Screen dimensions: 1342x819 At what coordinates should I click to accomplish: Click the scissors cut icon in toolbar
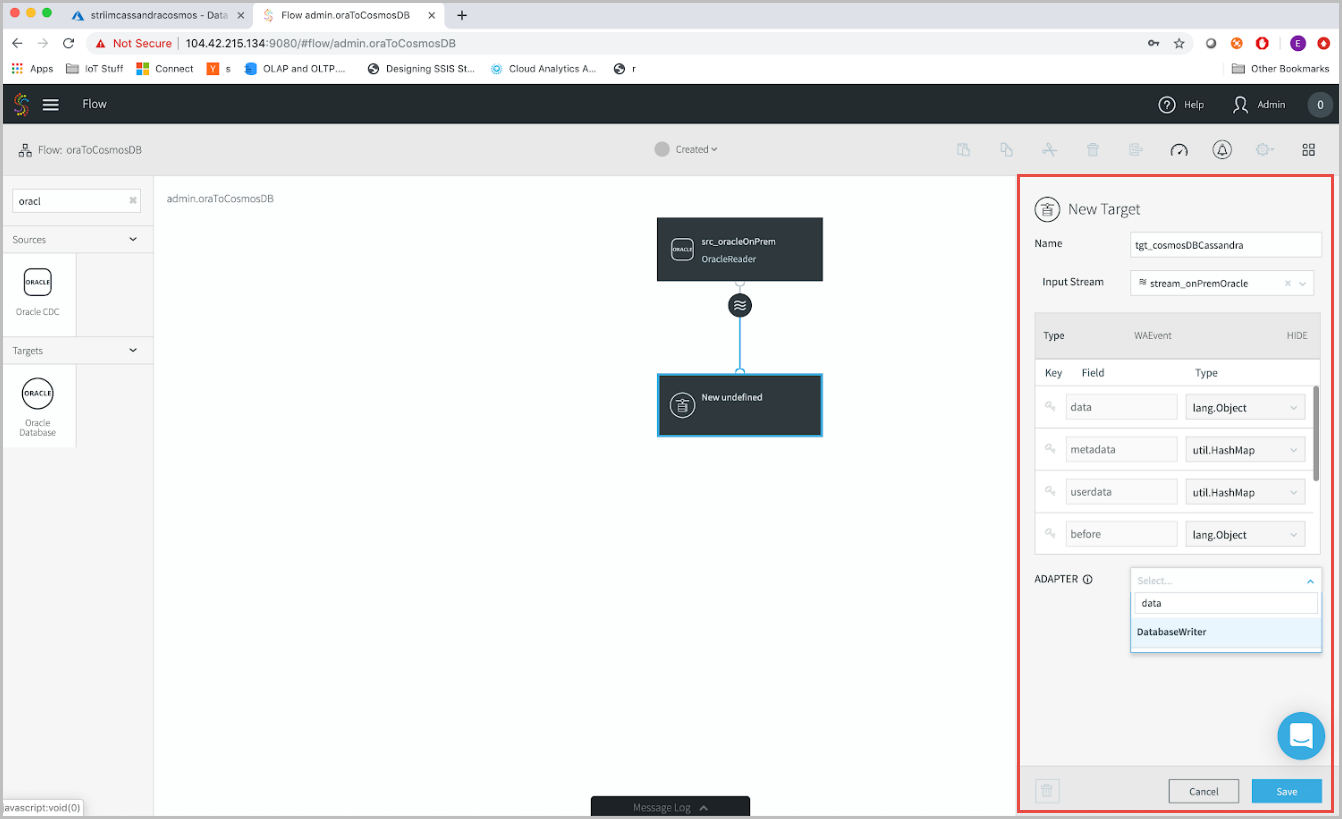pos(1049,149)
